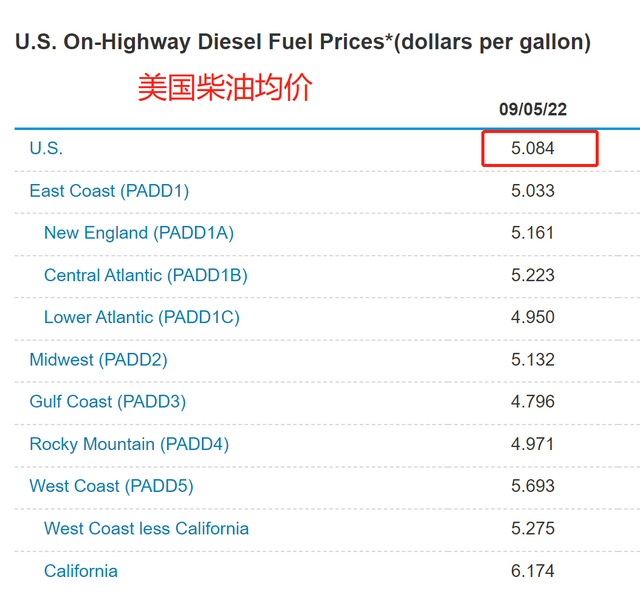Click the California price value 6.174
Screen dimensions: 640x597
pos(533,571)
